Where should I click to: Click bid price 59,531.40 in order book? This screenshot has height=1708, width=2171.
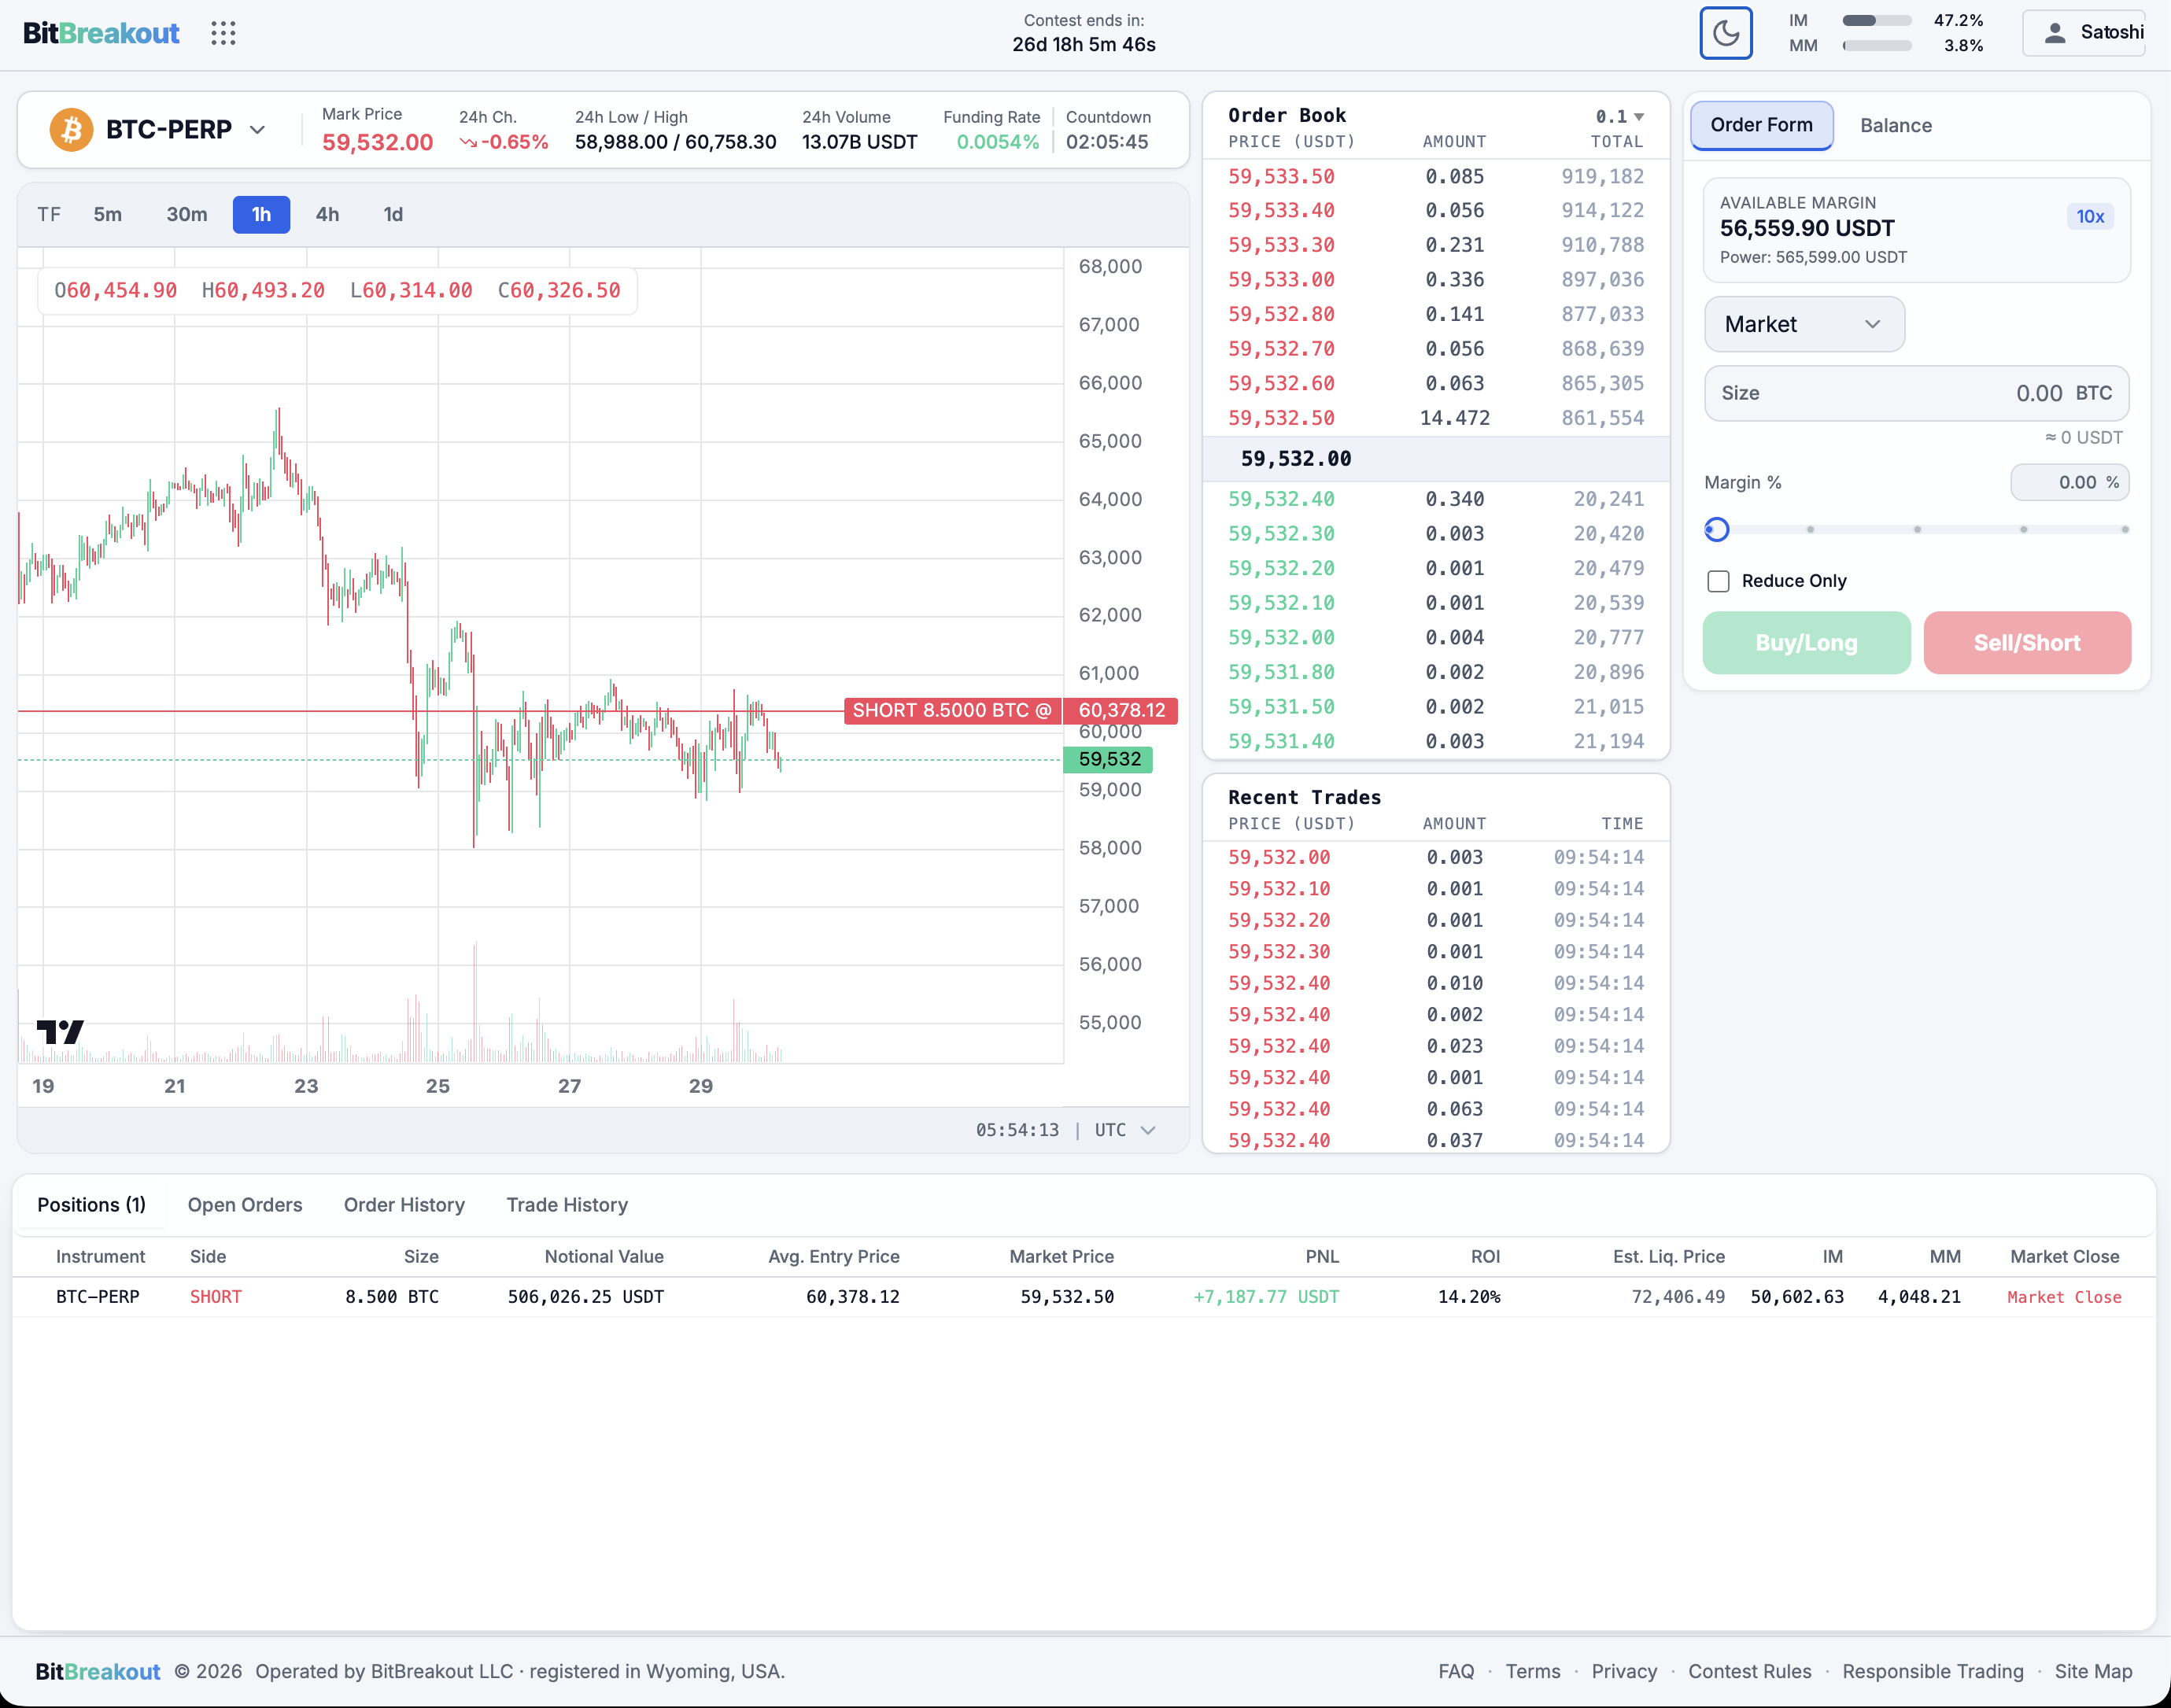click(x=1281, y=742)
